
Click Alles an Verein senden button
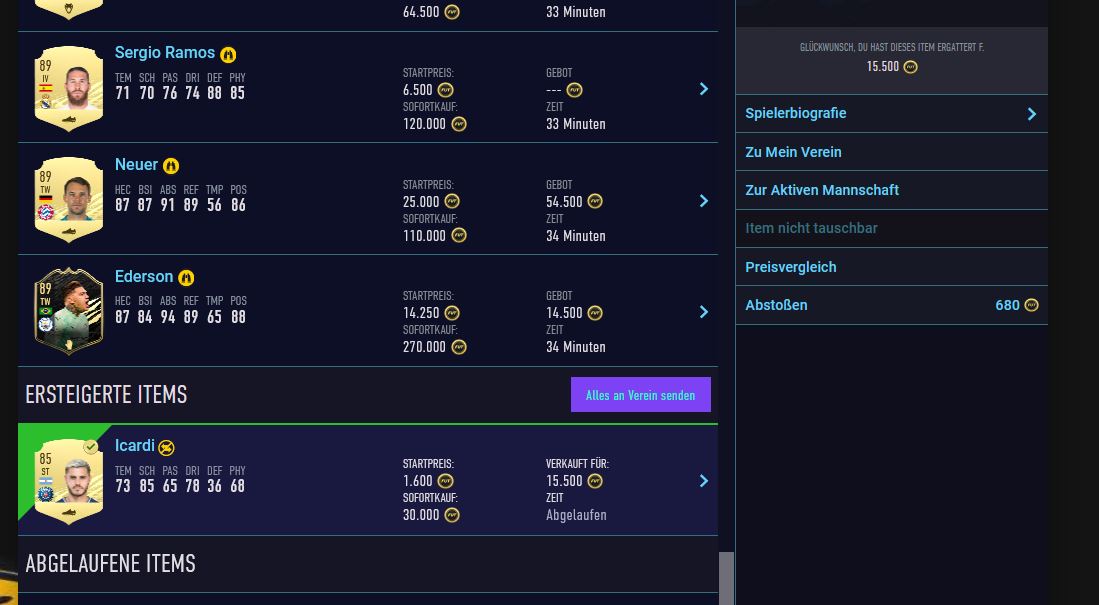tap(641, 395)
